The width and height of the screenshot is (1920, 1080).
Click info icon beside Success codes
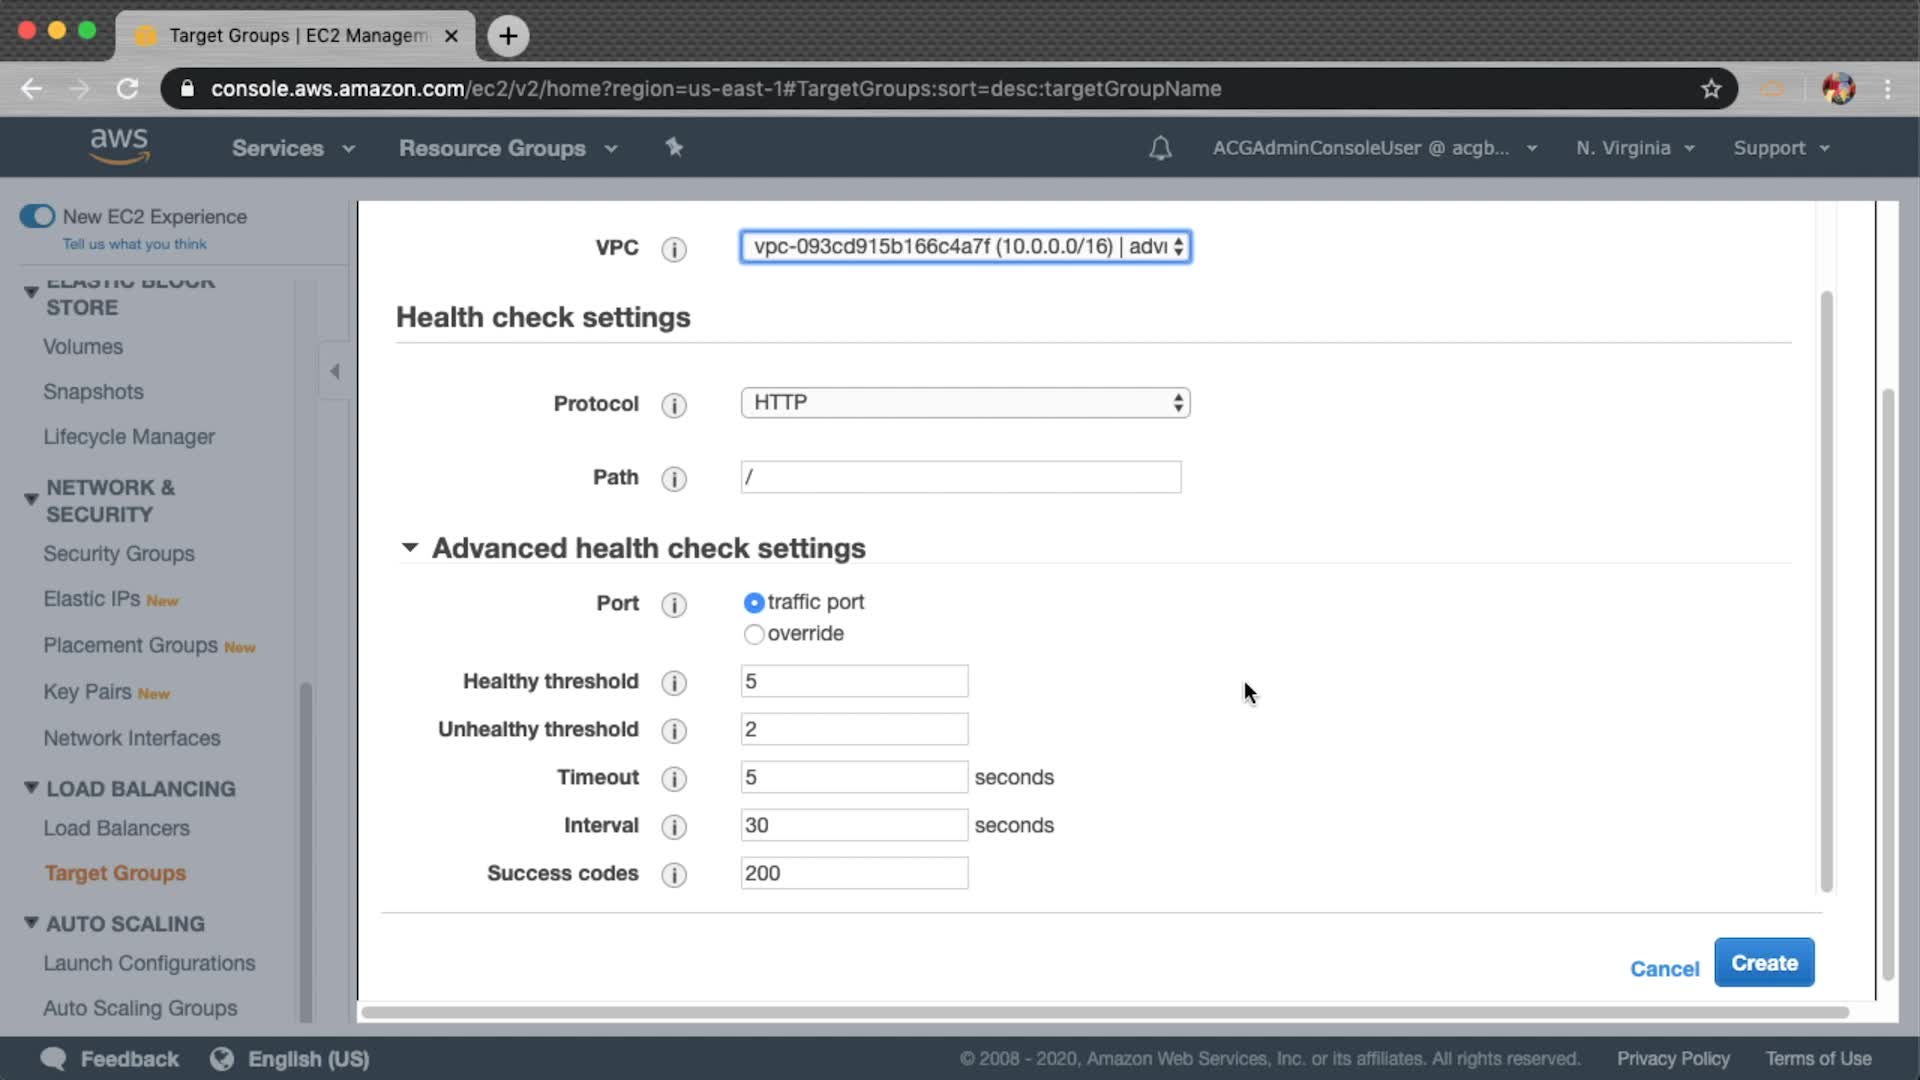coord(674,875)
